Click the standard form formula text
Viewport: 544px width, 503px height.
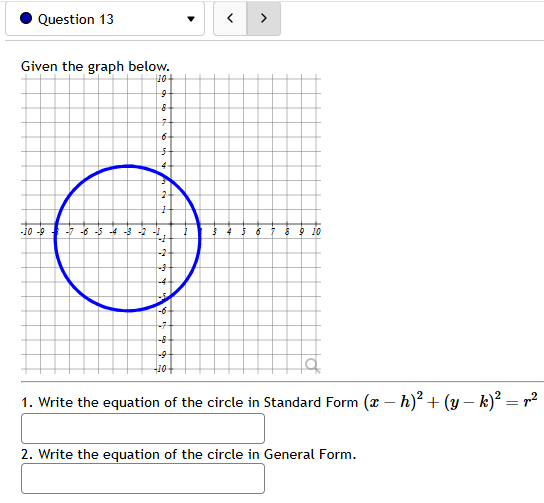tap(450, 402)
